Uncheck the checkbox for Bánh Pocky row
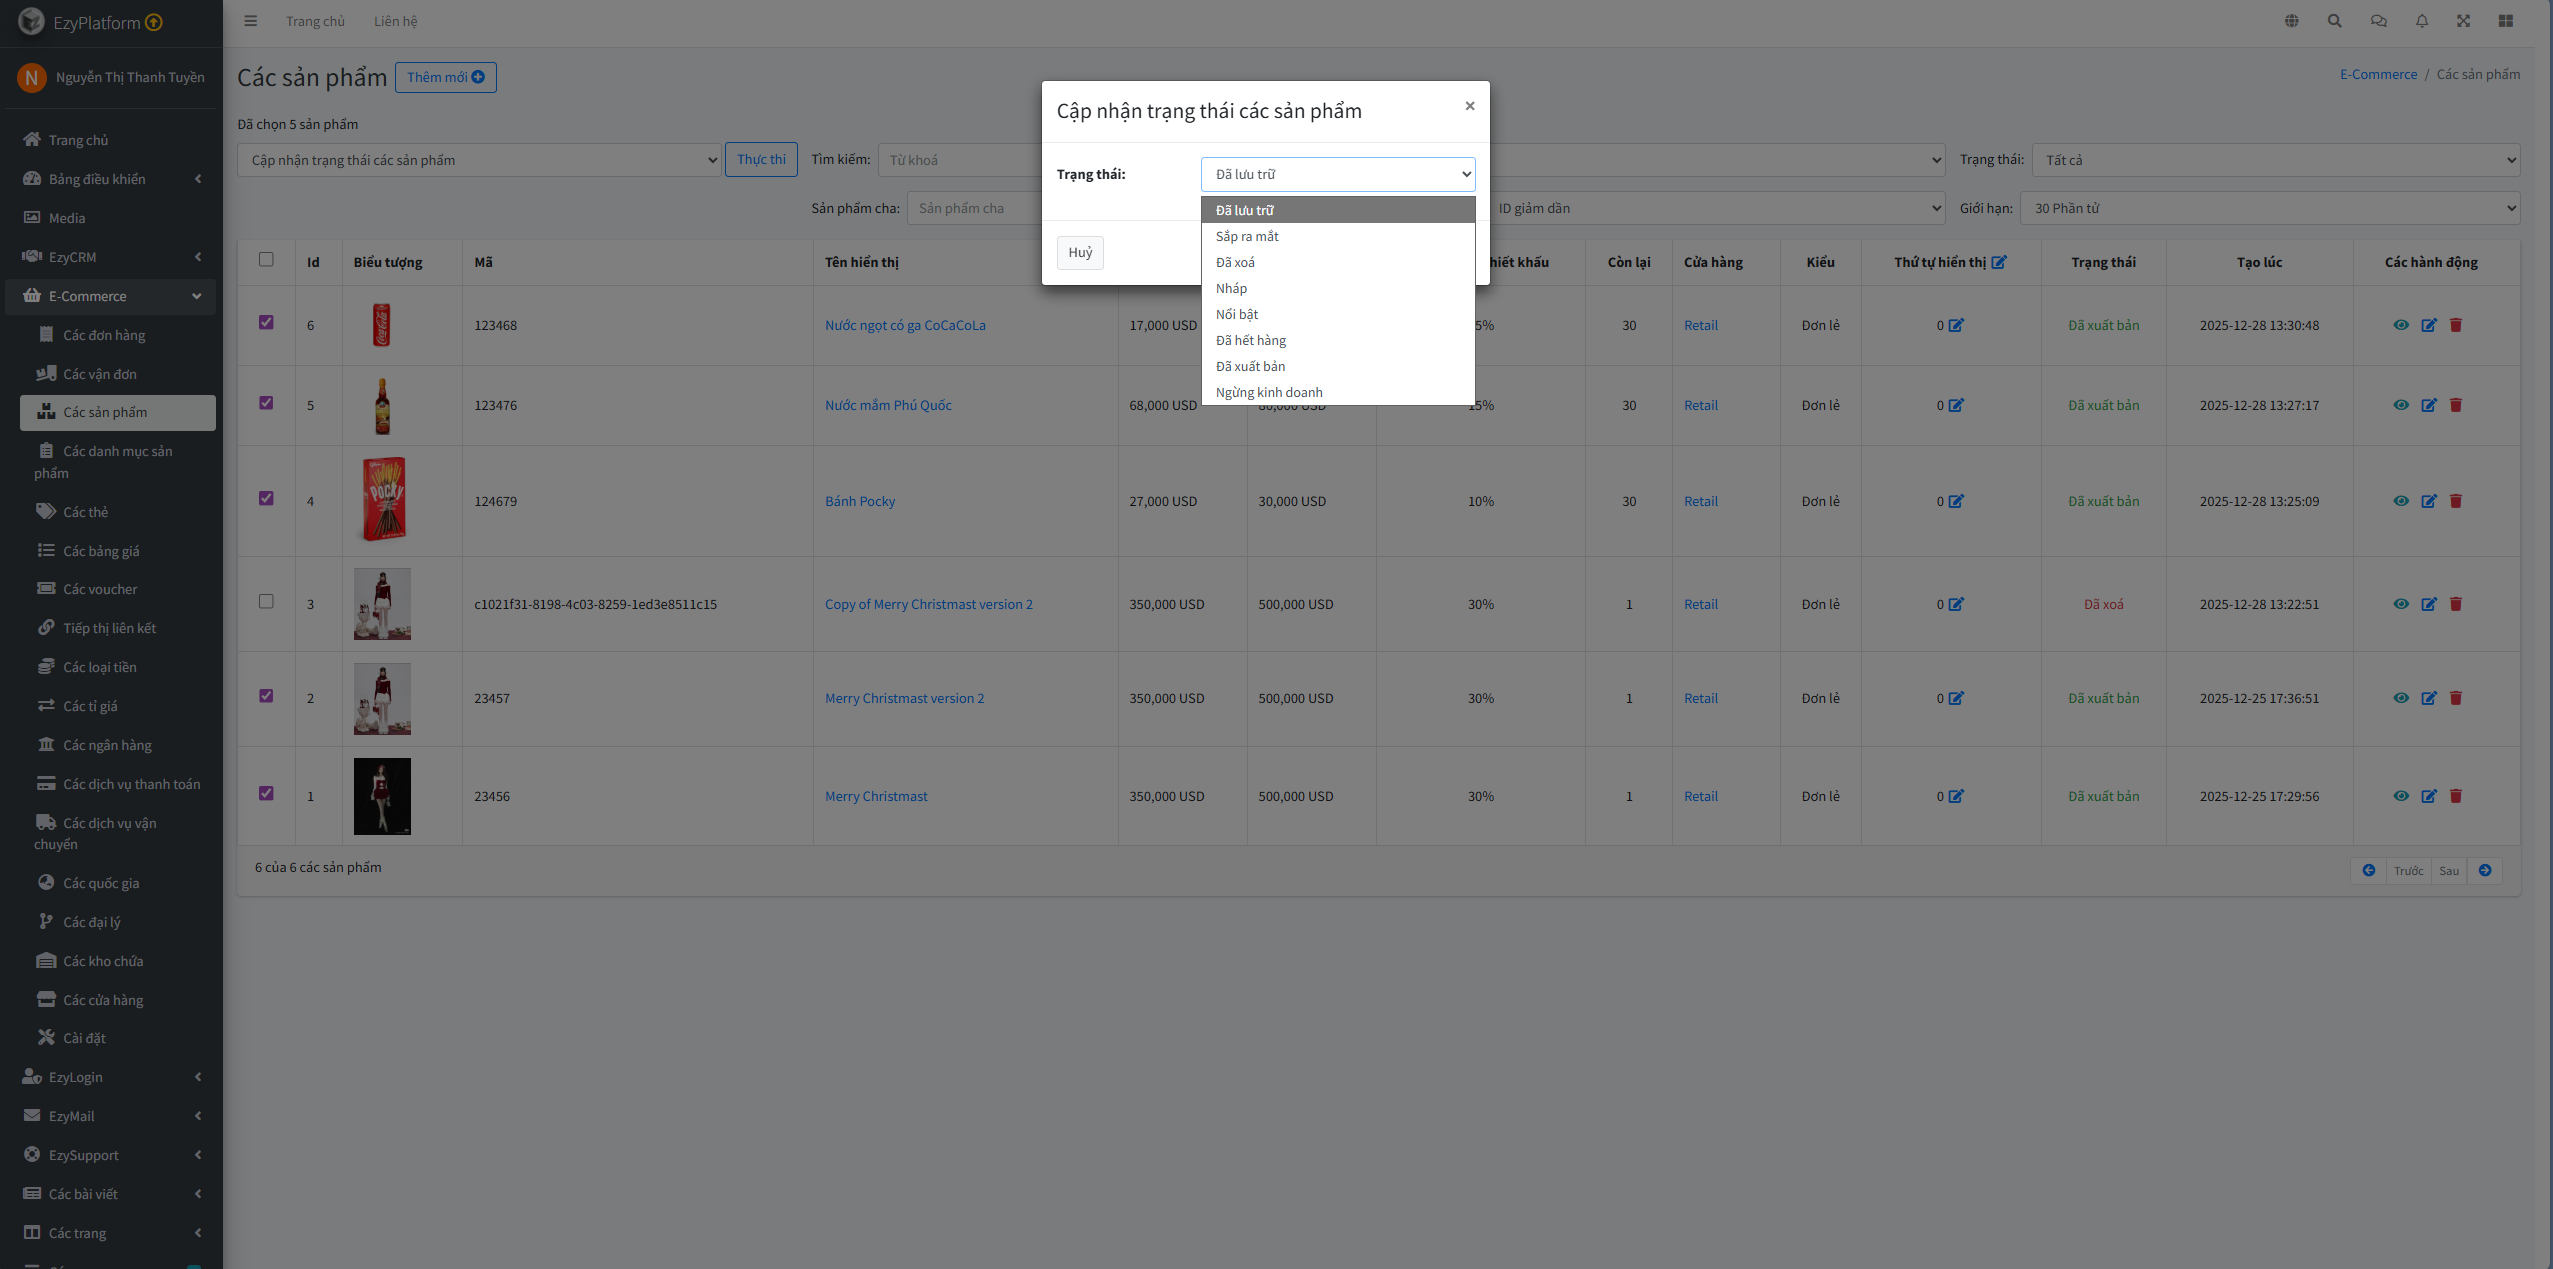This screenshot has width=2553, height=1269. click(266, 498)
